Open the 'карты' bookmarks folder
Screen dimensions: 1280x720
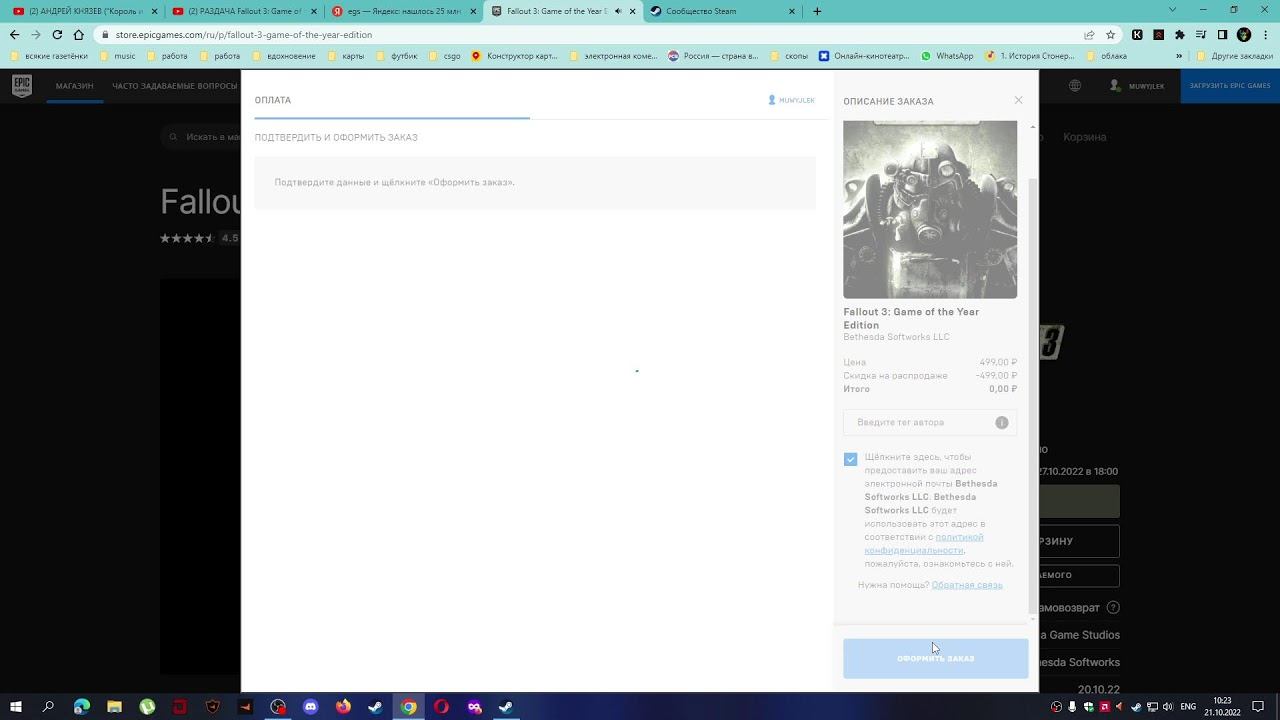pos(345,56)
